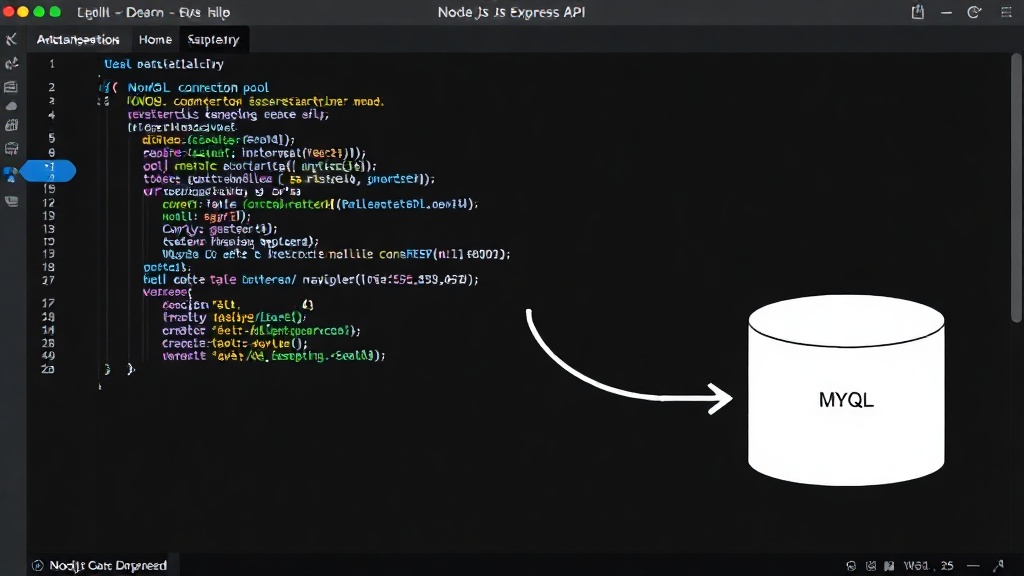Screen dimensions: 1024x576
Task: Click the grid-like sidebar icon beside line 5
Action: coord(11,125)
